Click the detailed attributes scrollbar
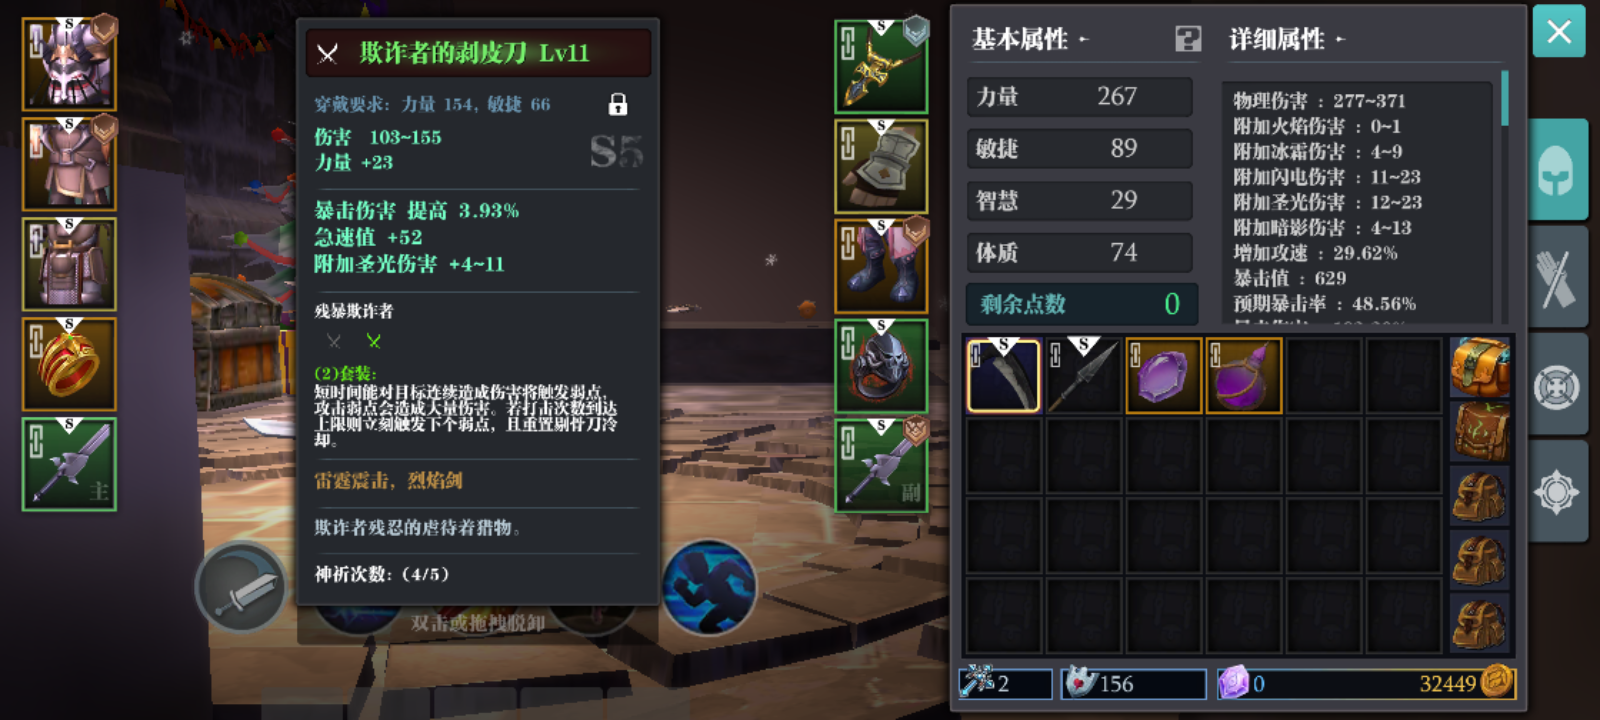This screenshot has width=1600, height=720. coord(1505,98)
